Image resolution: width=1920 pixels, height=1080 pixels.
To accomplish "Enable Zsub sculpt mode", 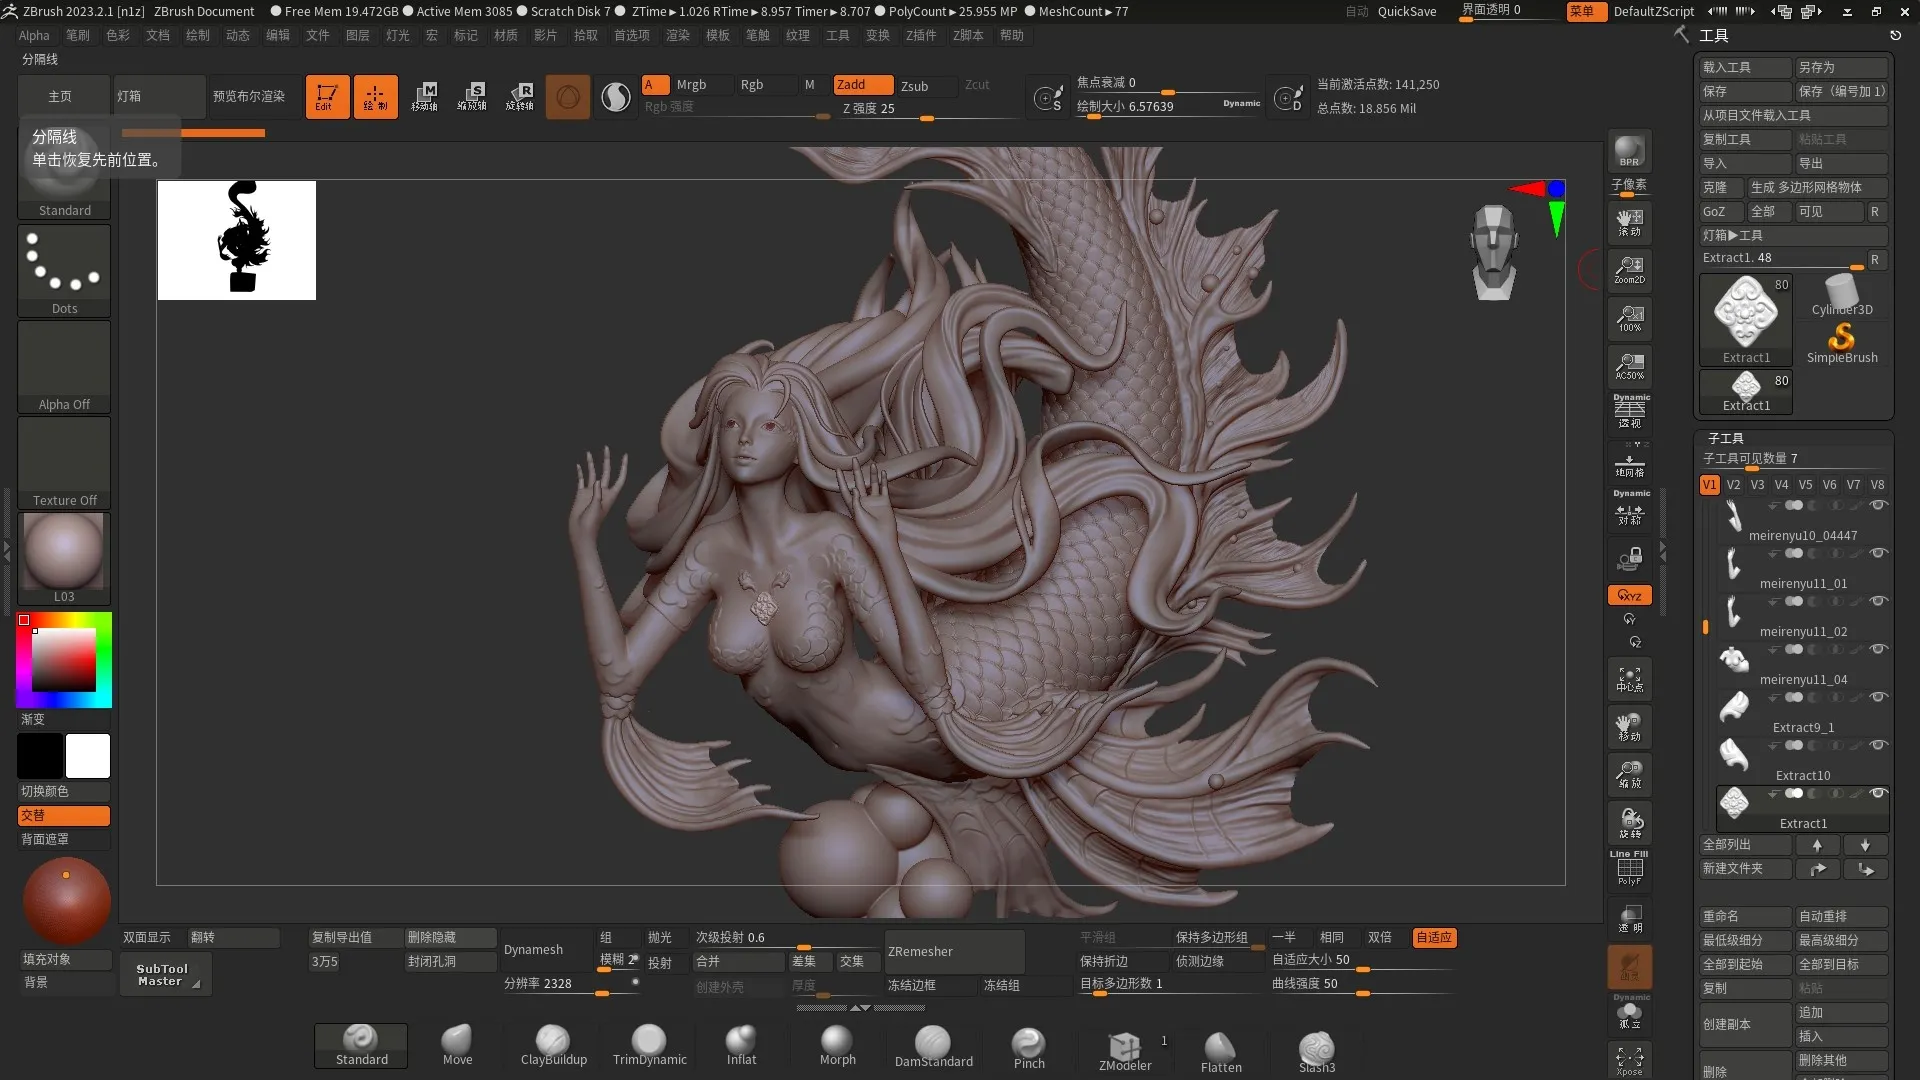I will tap(914, 86).
